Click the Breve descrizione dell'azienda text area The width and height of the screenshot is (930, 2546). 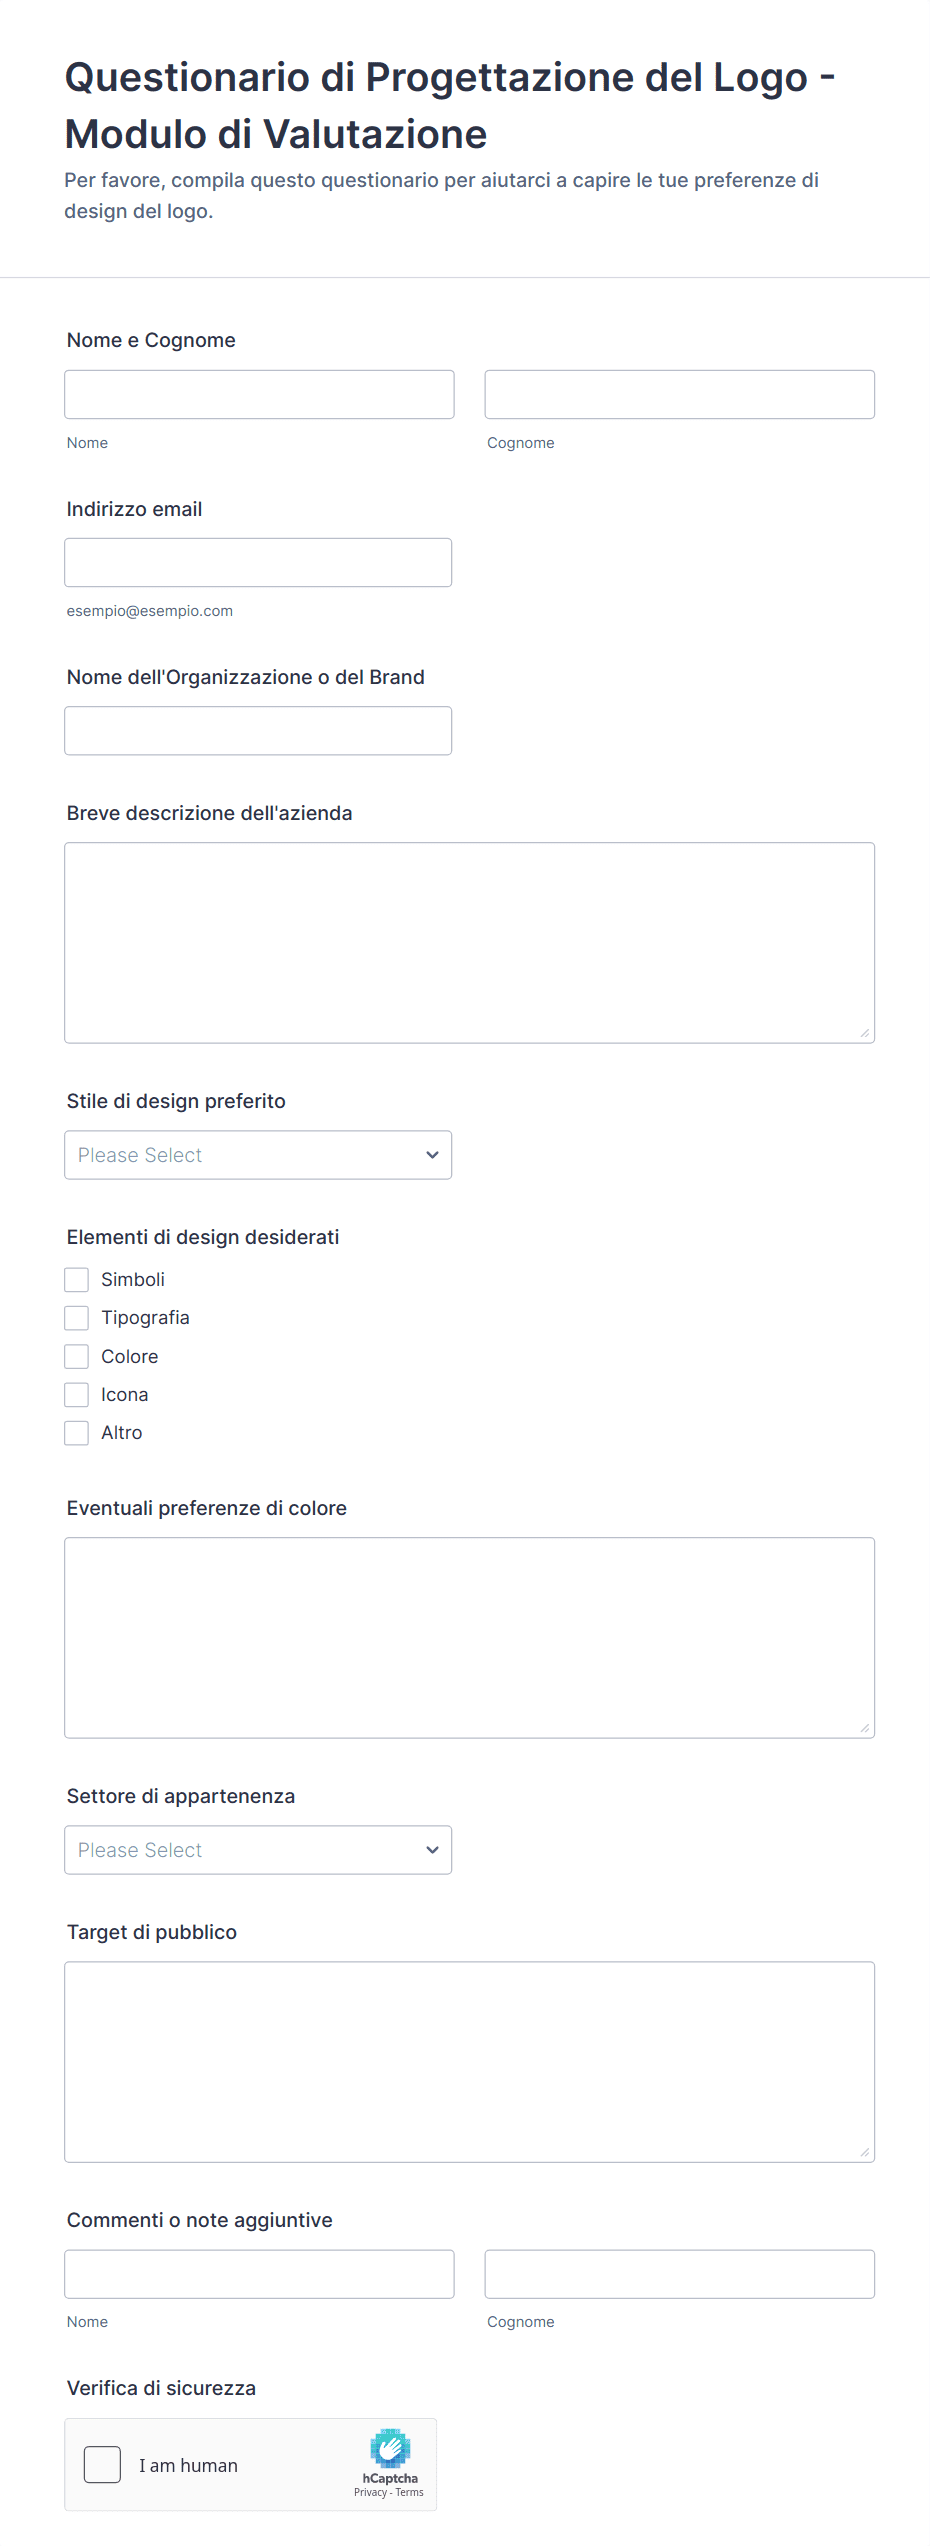(x=469, y=943)
